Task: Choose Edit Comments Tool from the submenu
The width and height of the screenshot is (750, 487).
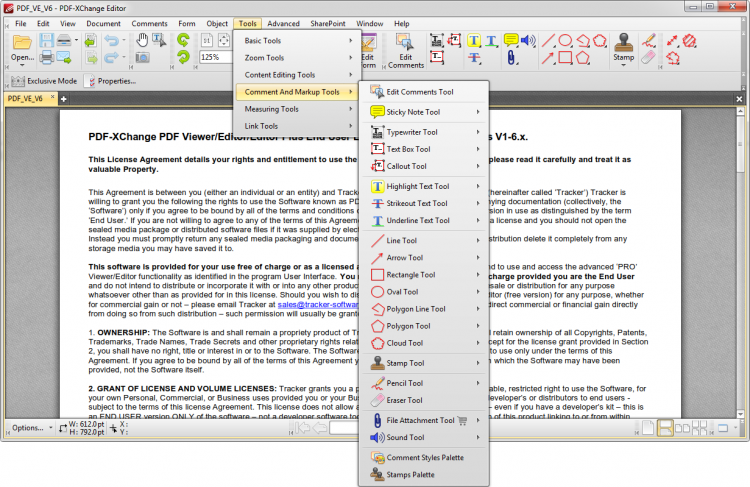Action: click(x=424, y=92)
